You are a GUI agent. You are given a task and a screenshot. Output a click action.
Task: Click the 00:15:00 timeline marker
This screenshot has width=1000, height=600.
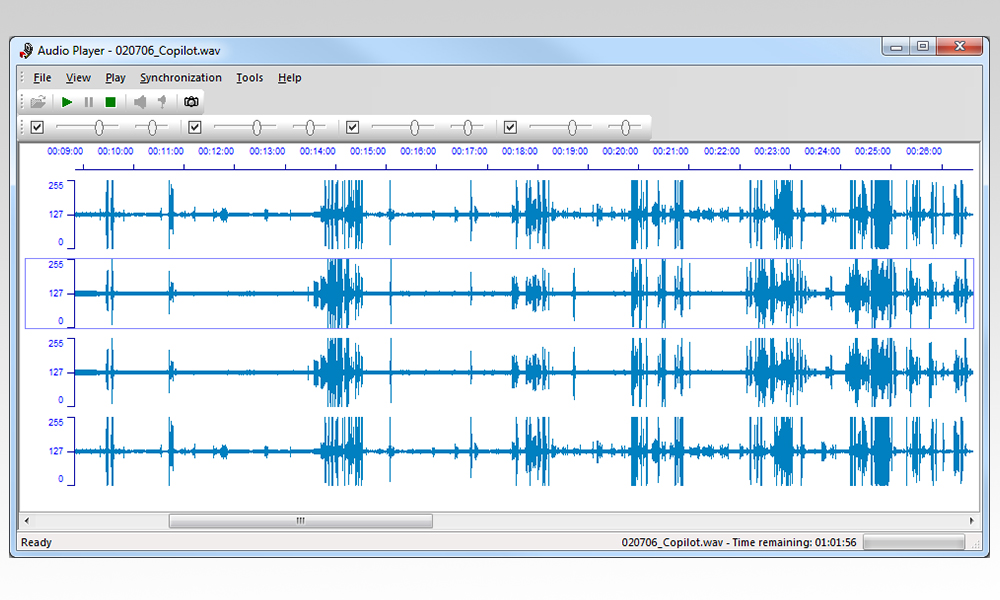(367, 152)
